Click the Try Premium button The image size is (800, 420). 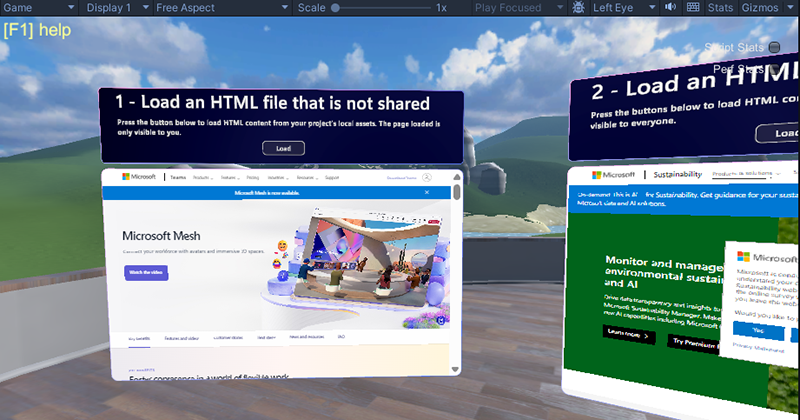tap(694, 344)
